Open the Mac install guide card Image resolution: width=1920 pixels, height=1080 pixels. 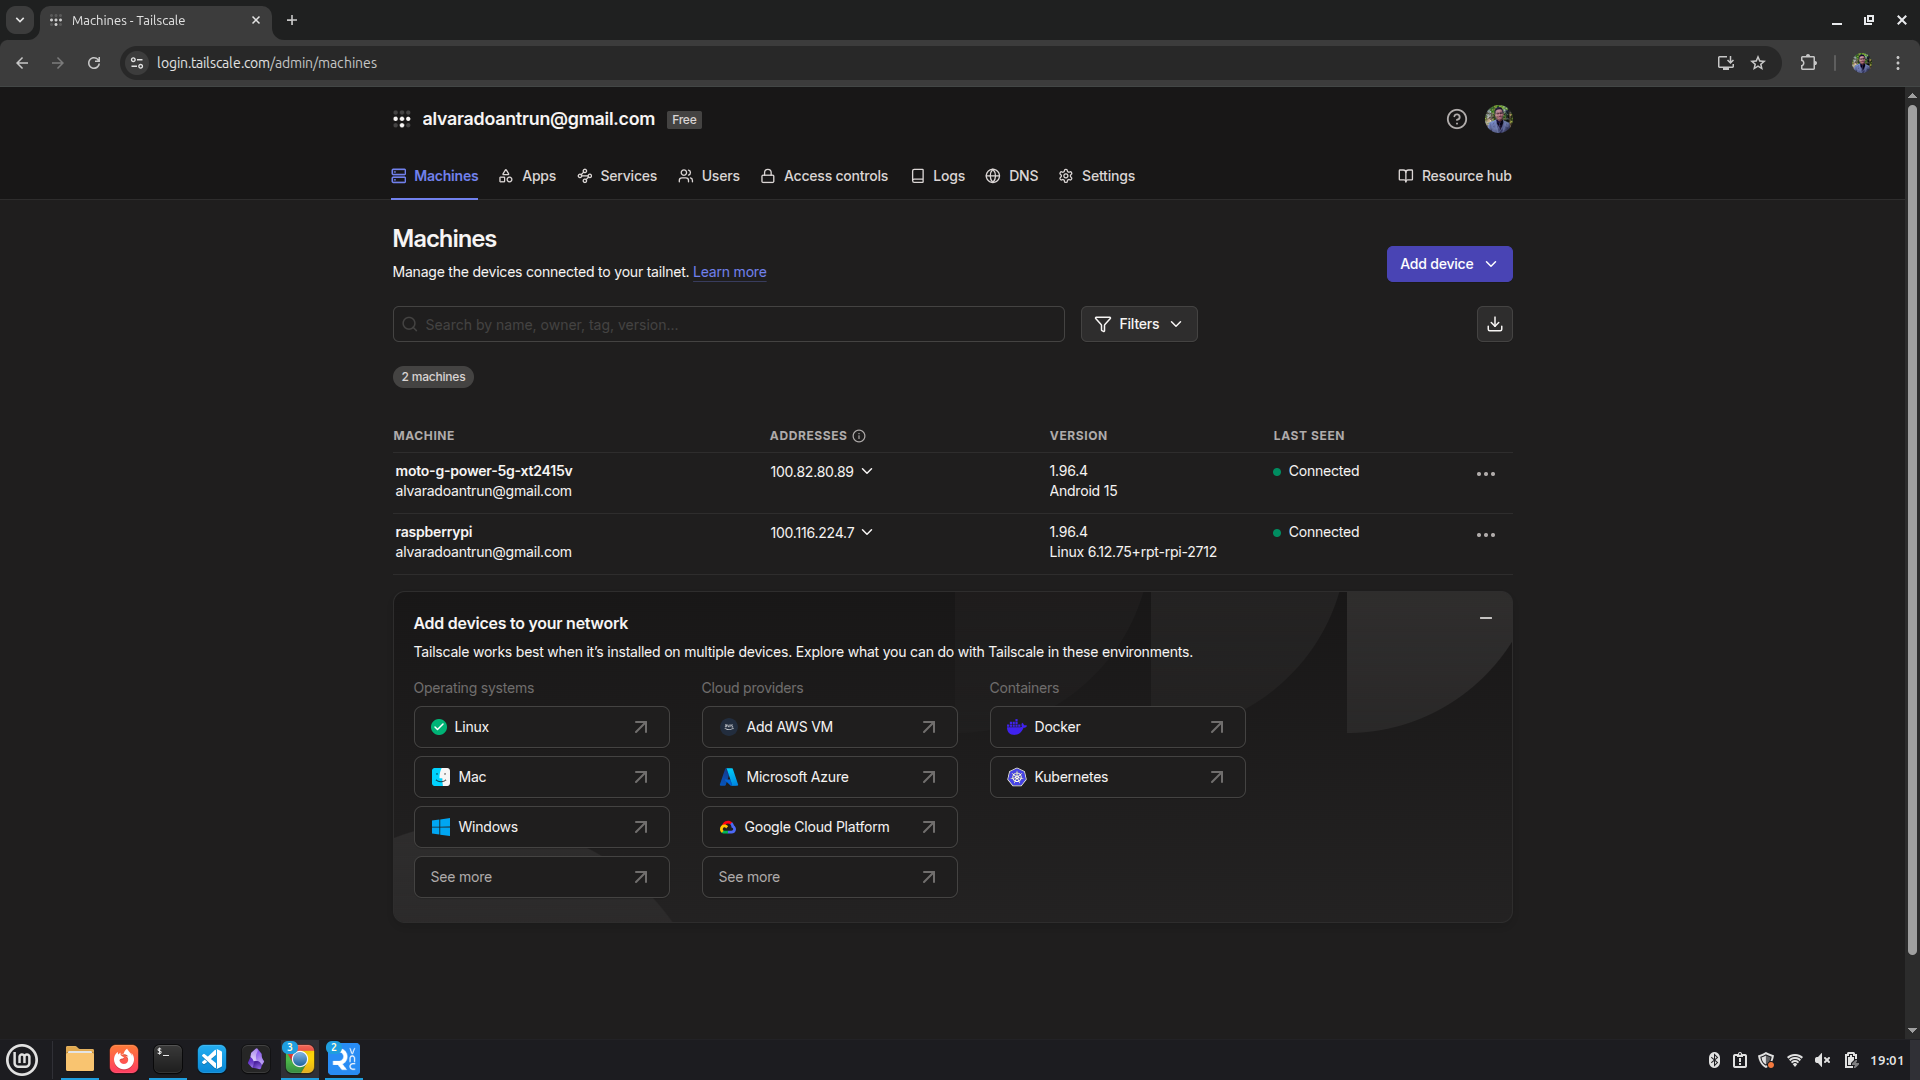[x=541, y=777]
